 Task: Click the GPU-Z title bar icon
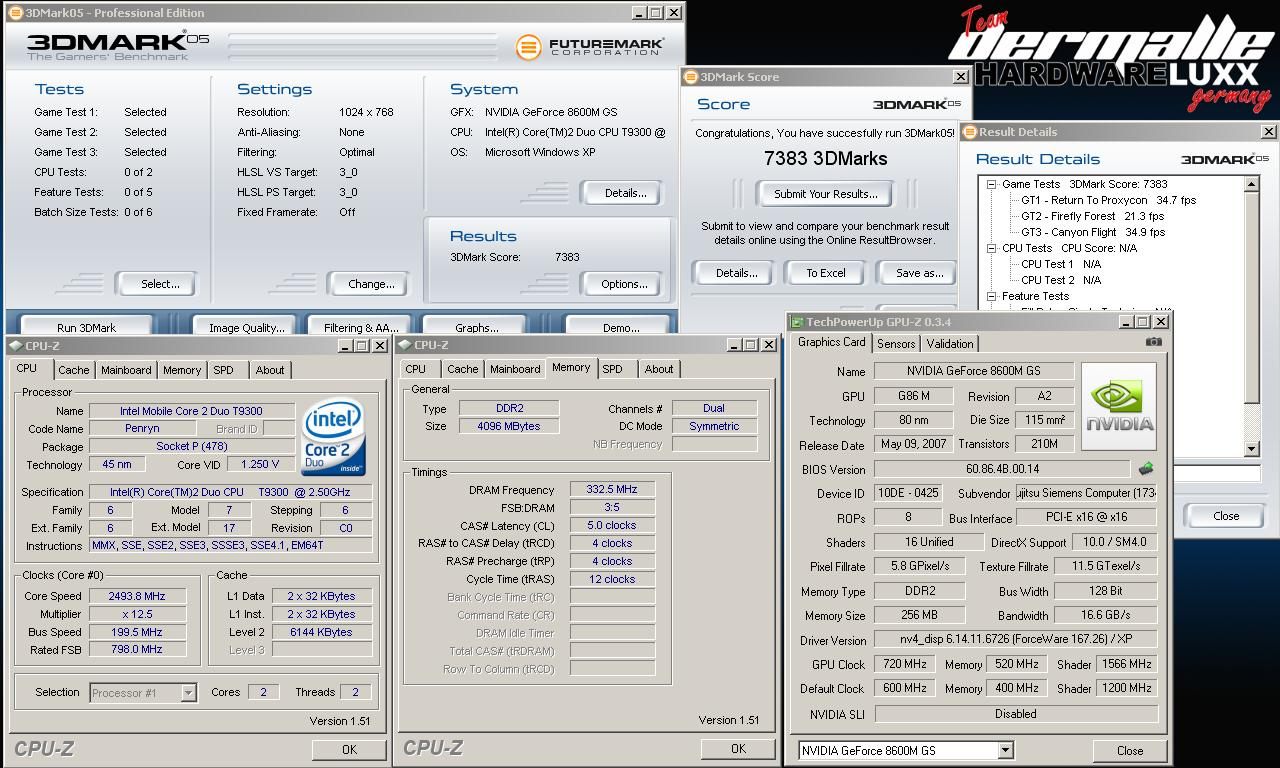[797, 322]
